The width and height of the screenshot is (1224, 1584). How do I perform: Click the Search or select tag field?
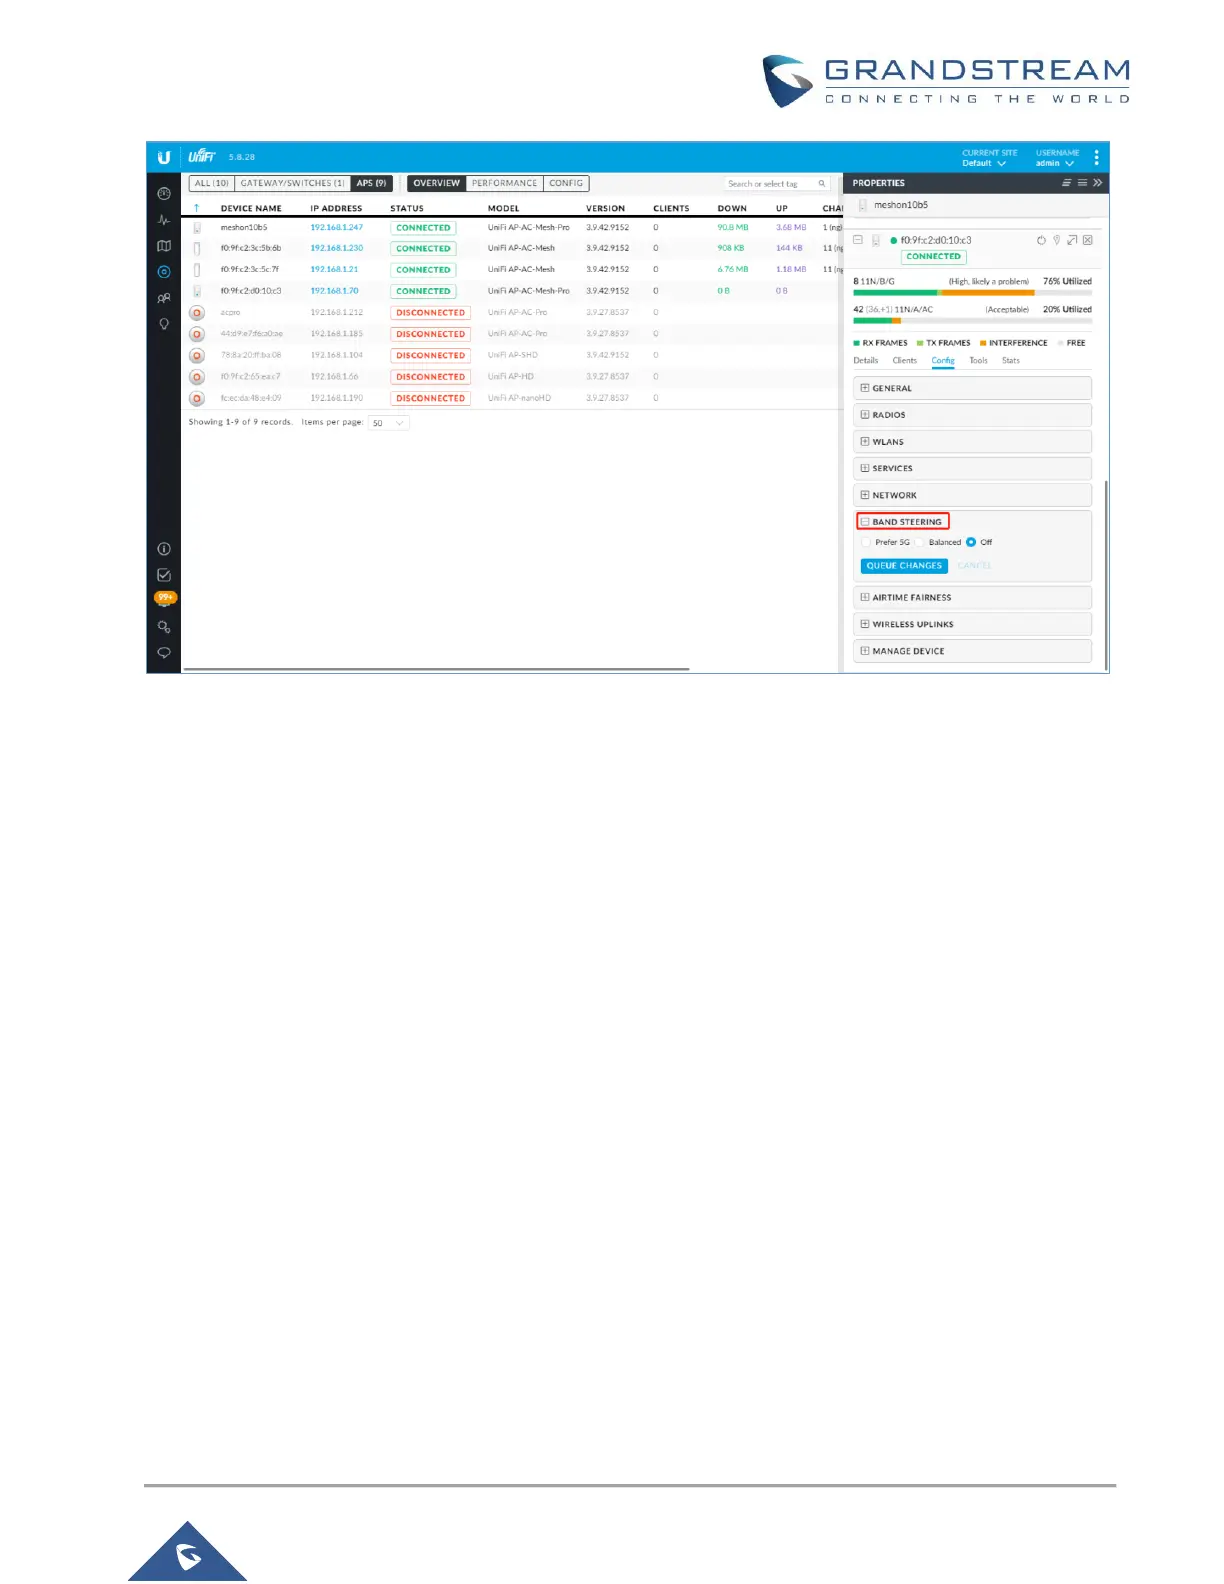point(777,184)
